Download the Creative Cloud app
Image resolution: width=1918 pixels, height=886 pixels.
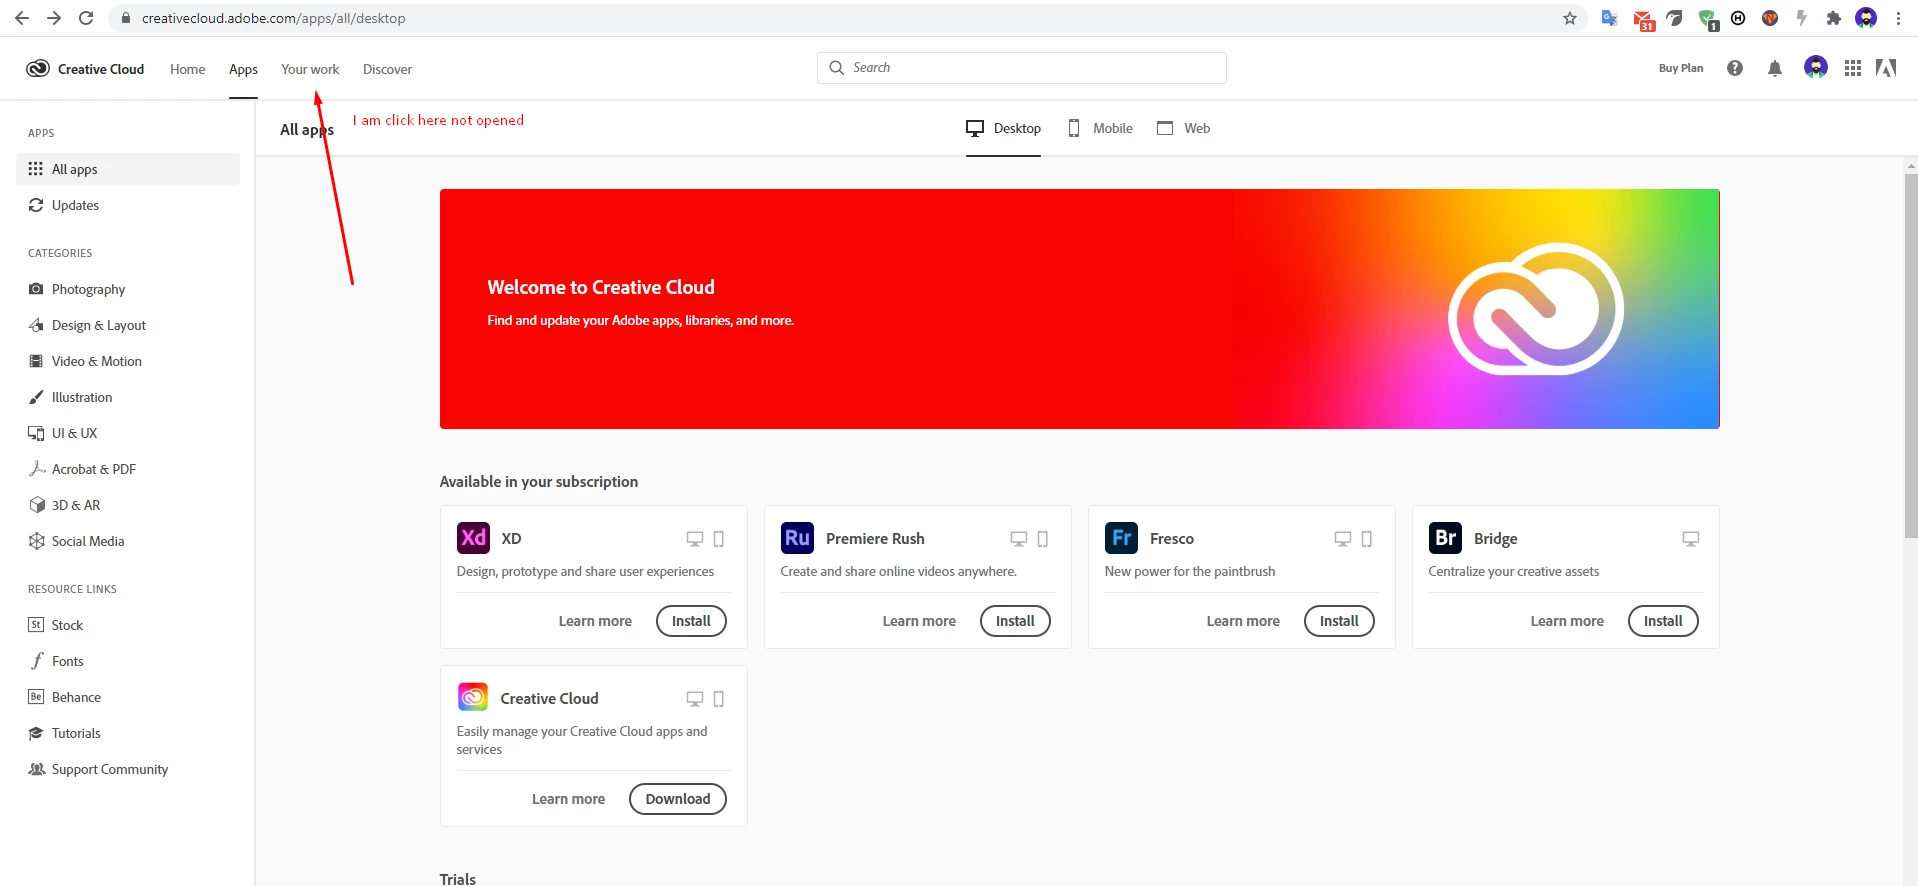coord(678,799)
